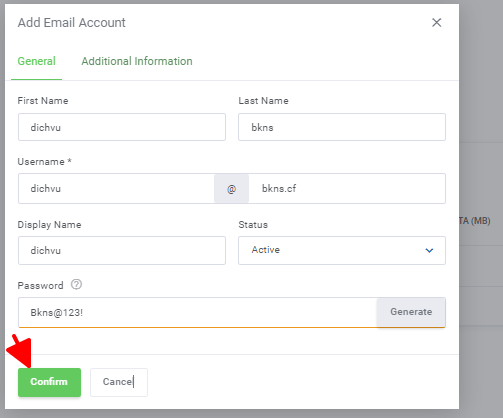Close the Add Email Account dialog
The height and width of the screenshot is (418, 503).
click(x=436, y=23)
